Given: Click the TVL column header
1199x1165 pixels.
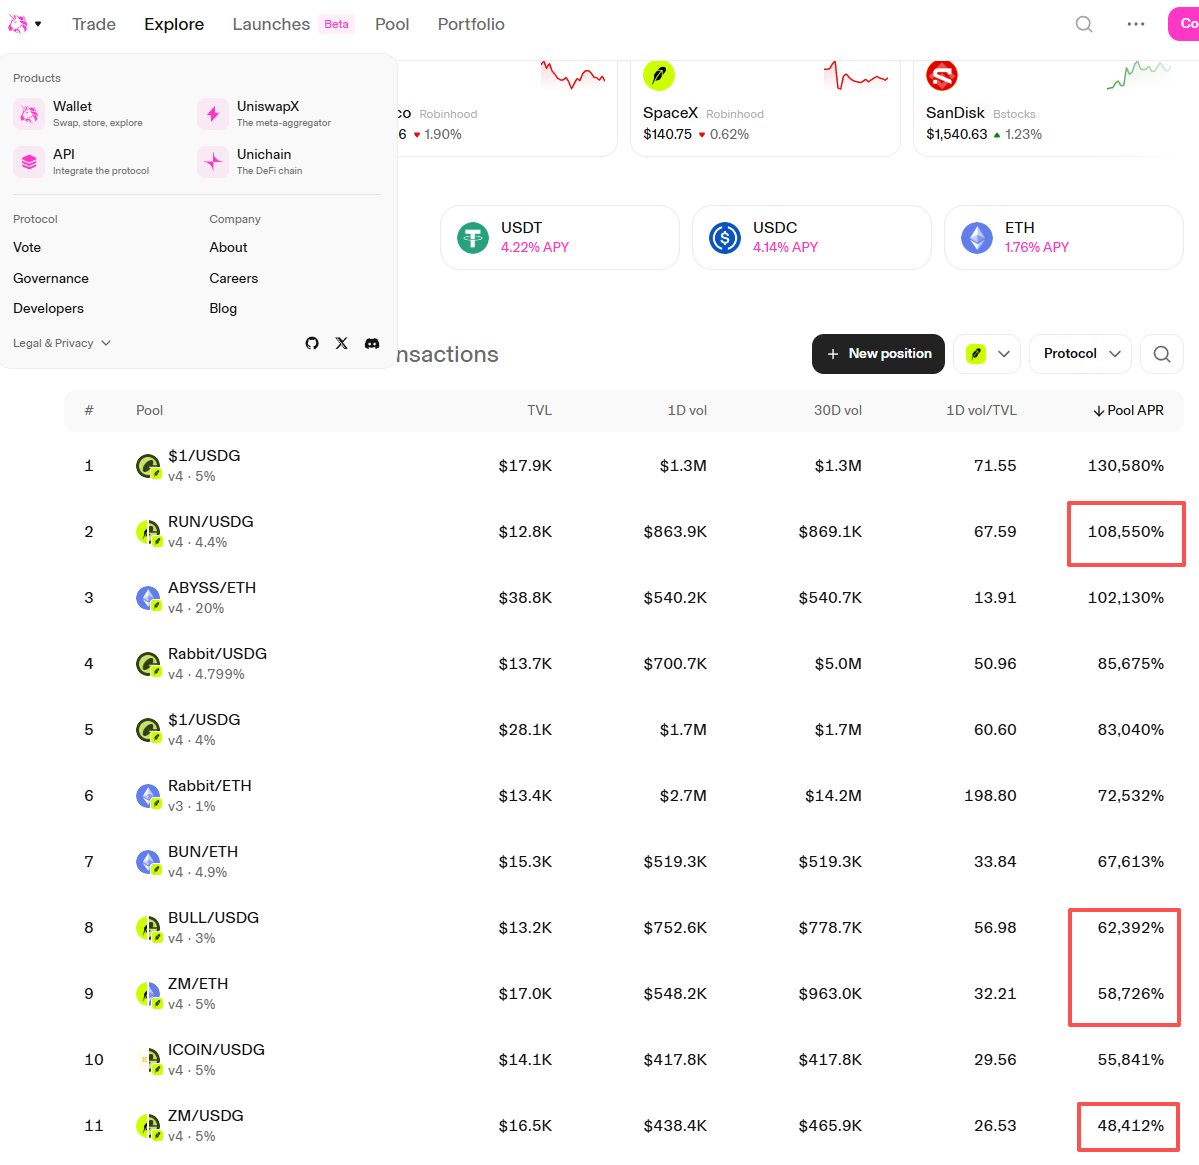Looking at the screenshot, I should (539, 411).
